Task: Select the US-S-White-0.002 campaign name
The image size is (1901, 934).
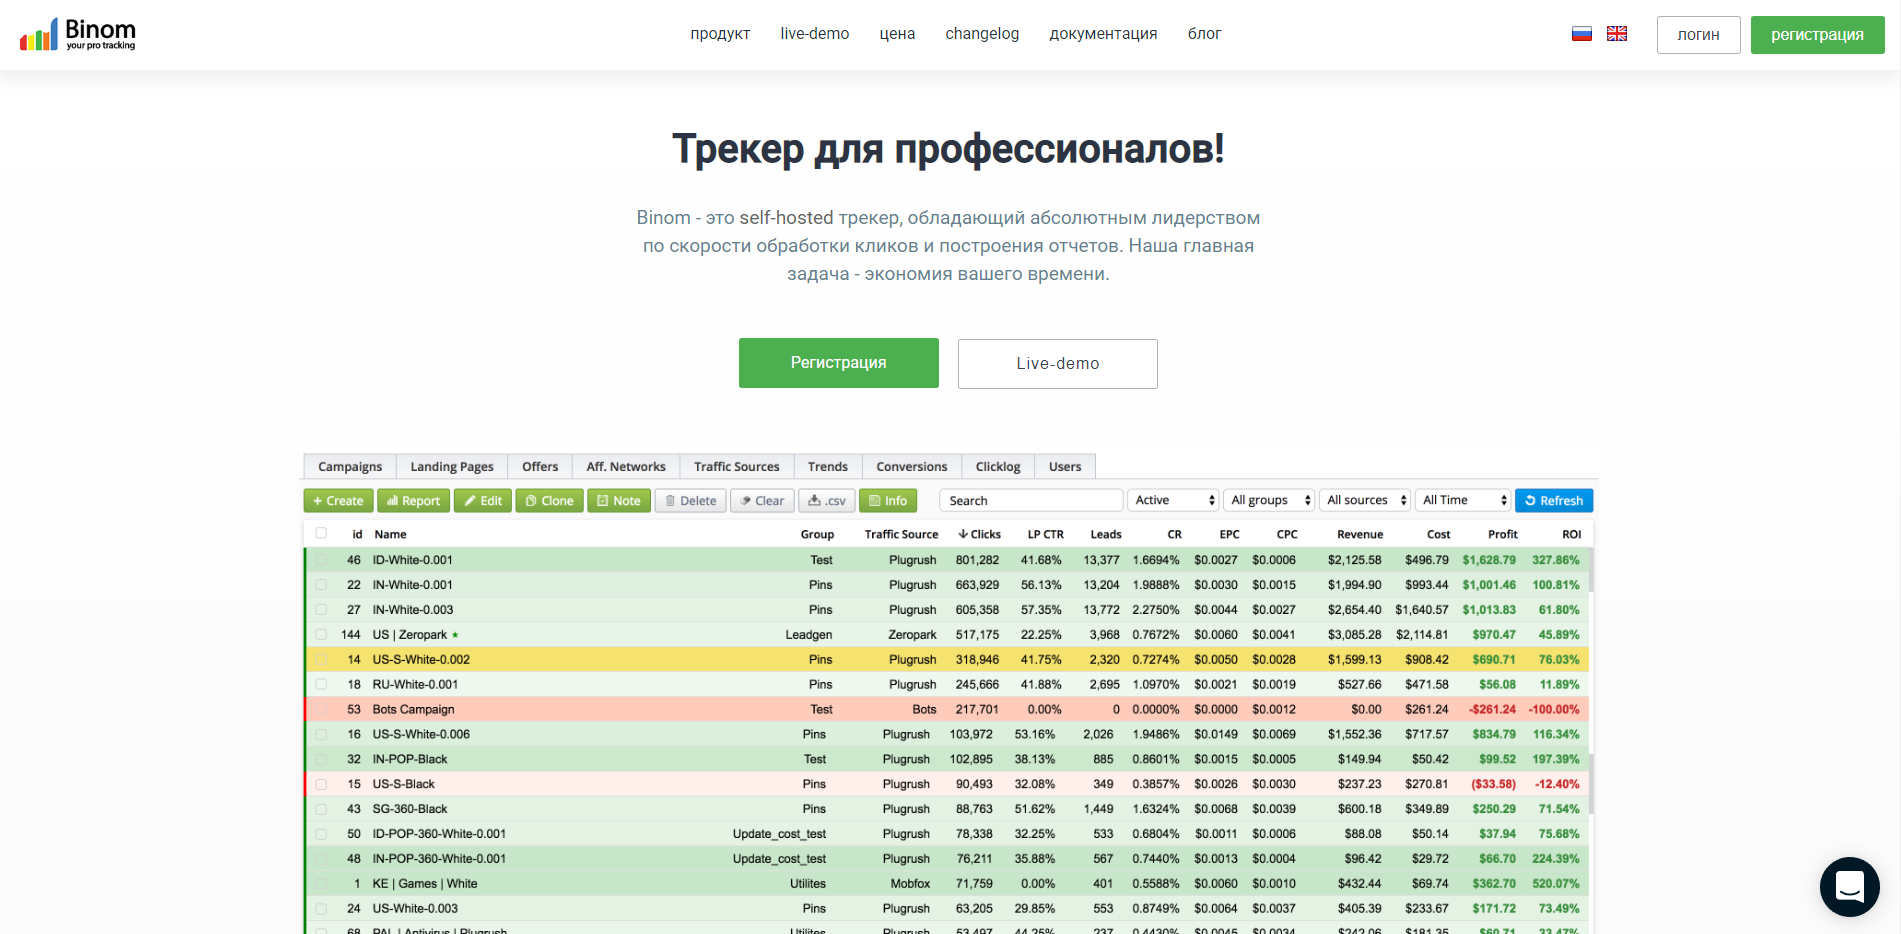Action: tap(421, 660)
